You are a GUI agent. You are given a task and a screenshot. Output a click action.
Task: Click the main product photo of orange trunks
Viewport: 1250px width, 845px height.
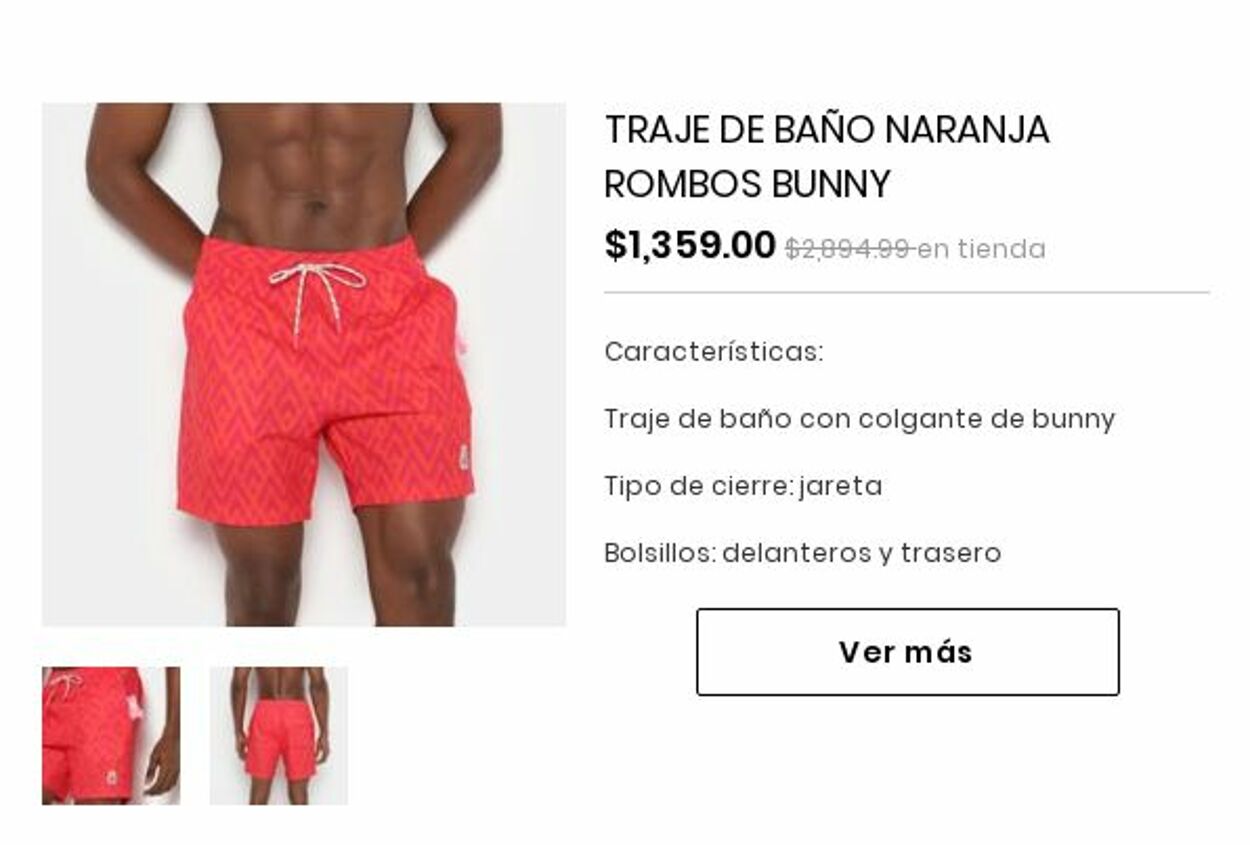coord(304,365)
